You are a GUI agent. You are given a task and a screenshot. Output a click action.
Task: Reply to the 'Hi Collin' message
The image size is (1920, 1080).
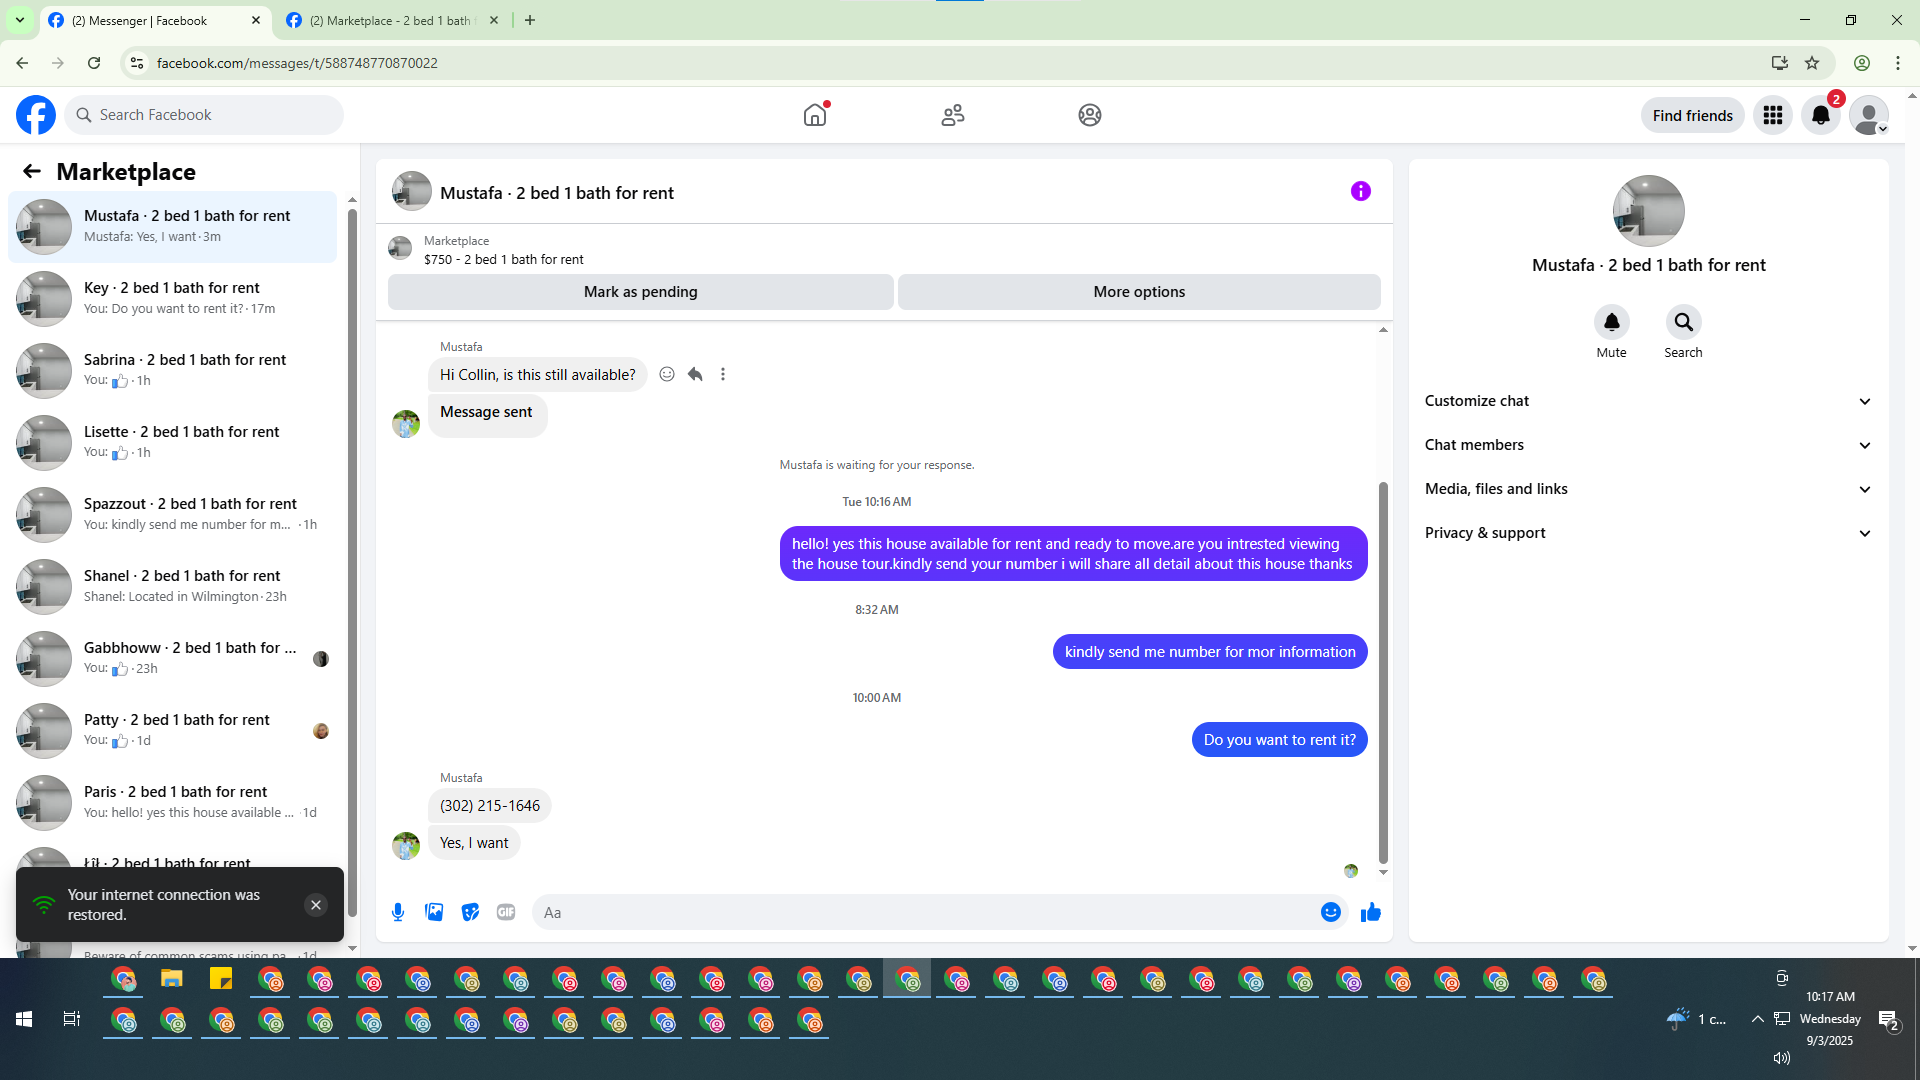[x=695, y=374]
